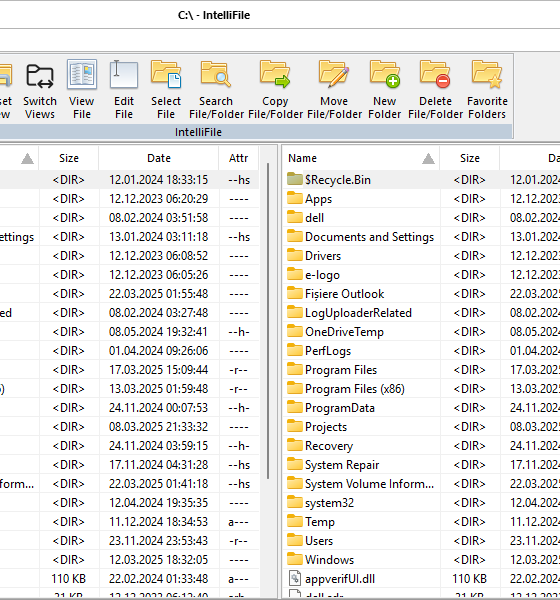Click date 12.04.2024 19:35:35 in left pane
The height and width of the screenshot is (600, 560).
pyautogui.click(x=158, y=502)
